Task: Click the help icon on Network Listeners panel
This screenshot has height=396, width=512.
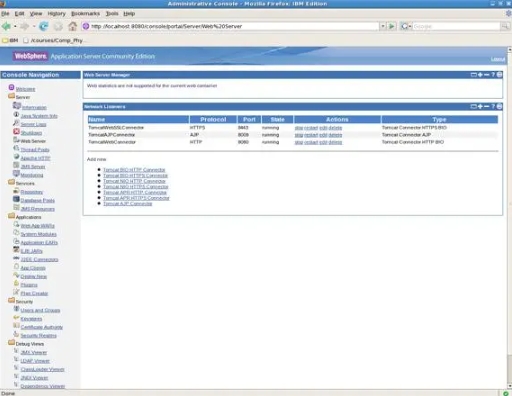Action: click(493, 106)
